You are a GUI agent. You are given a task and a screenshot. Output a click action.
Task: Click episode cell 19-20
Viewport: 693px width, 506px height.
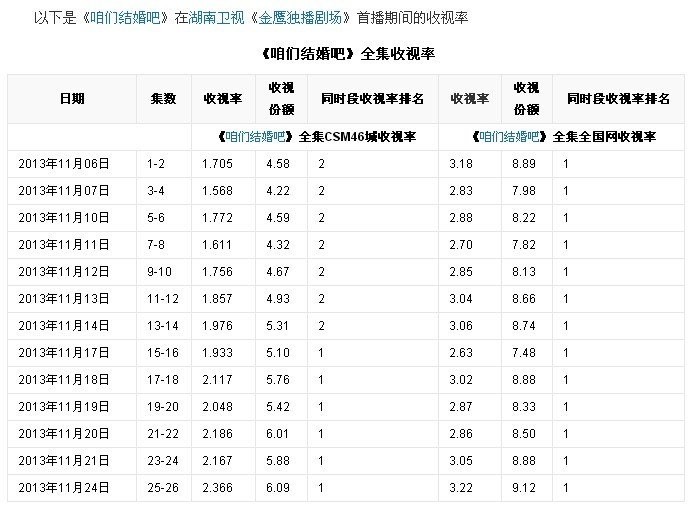pos(163,407)
